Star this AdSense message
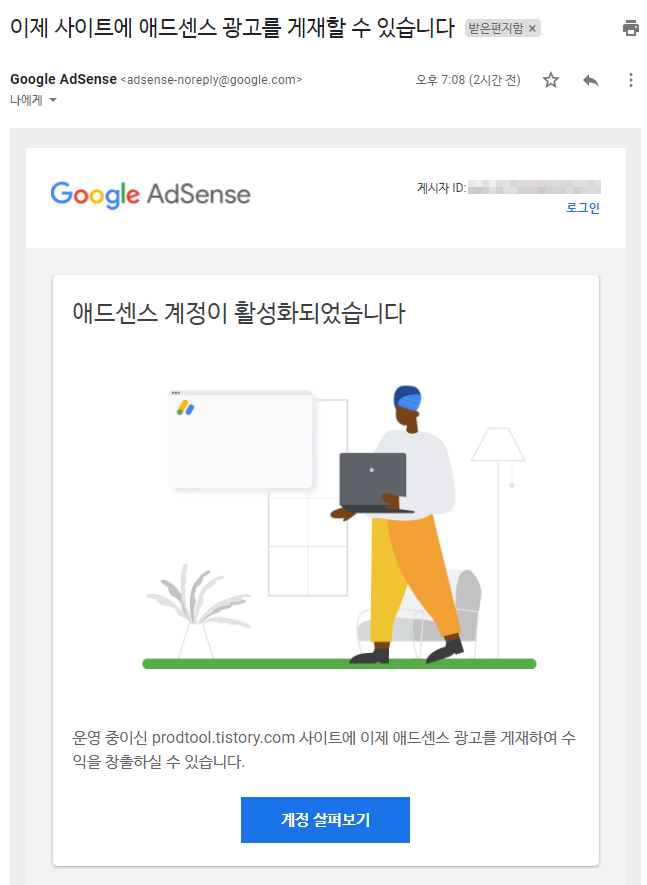The image size is (647, 885). point(550,80)
